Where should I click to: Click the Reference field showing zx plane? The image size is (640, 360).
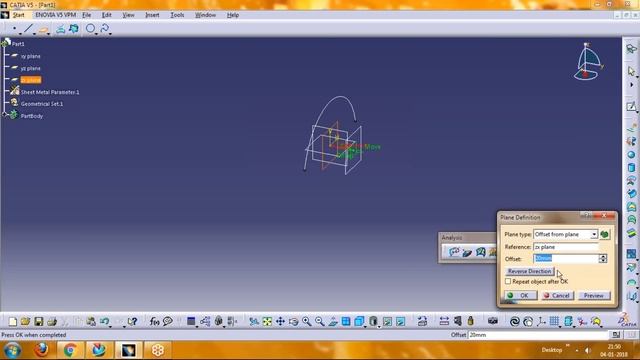coord(566,247)
